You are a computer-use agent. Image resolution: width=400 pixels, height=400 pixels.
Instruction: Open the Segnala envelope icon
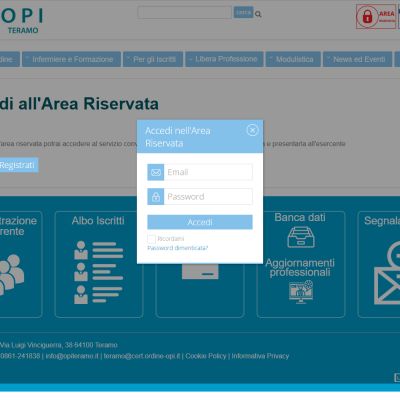coord(387,273)
